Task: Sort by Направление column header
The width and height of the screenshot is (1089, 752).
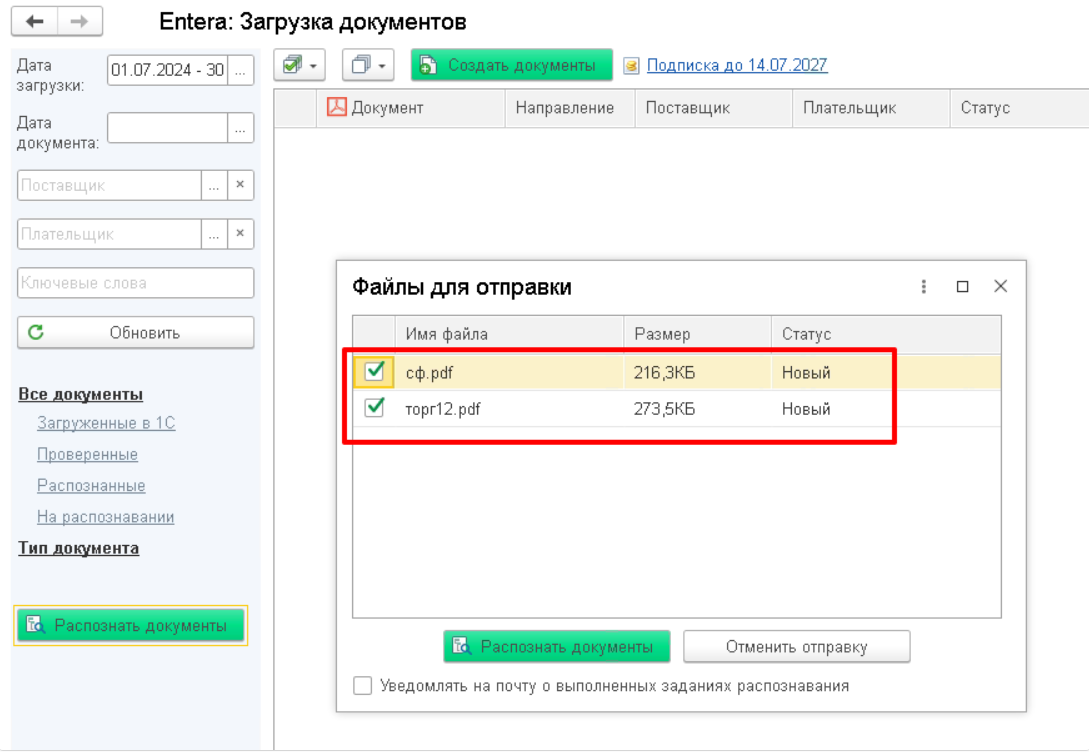Action: [570, 108]
